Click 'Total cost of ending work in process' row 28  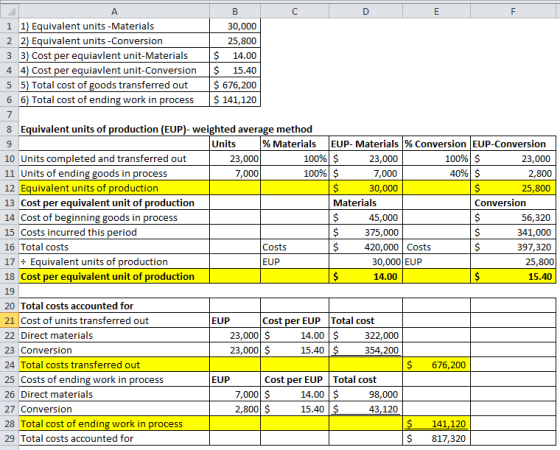coord(114,424)
